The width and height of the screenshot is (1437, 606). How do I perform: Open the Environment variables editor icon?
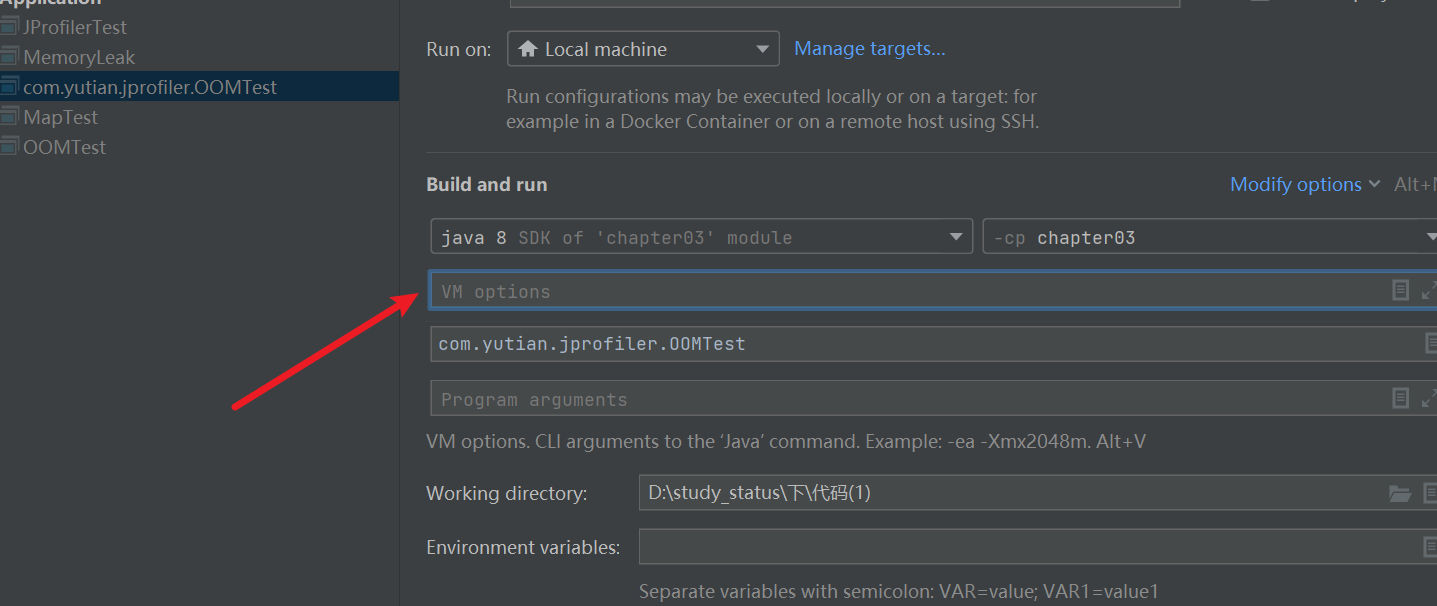1430,547
